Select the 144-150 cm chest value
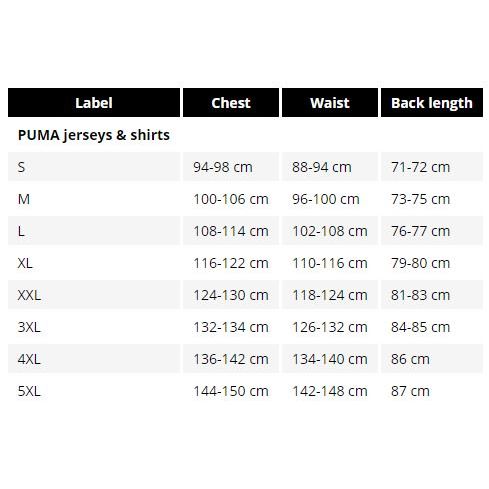 [231, 391]
